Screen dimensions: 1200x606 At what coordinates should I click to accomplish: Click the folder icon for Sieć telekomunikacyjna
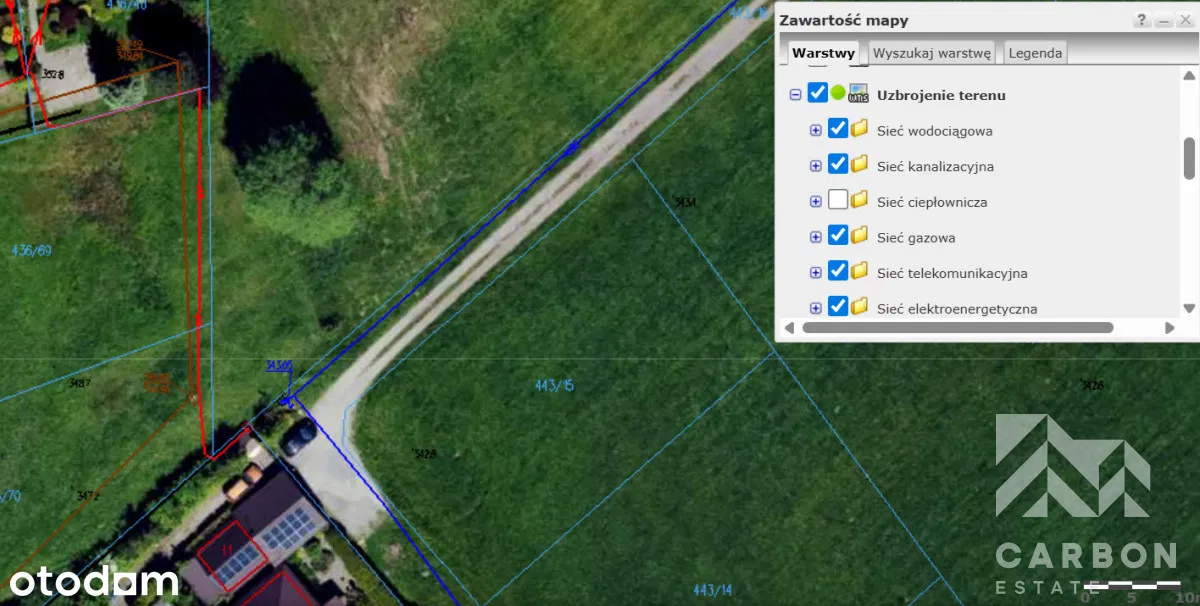[859, 272]
